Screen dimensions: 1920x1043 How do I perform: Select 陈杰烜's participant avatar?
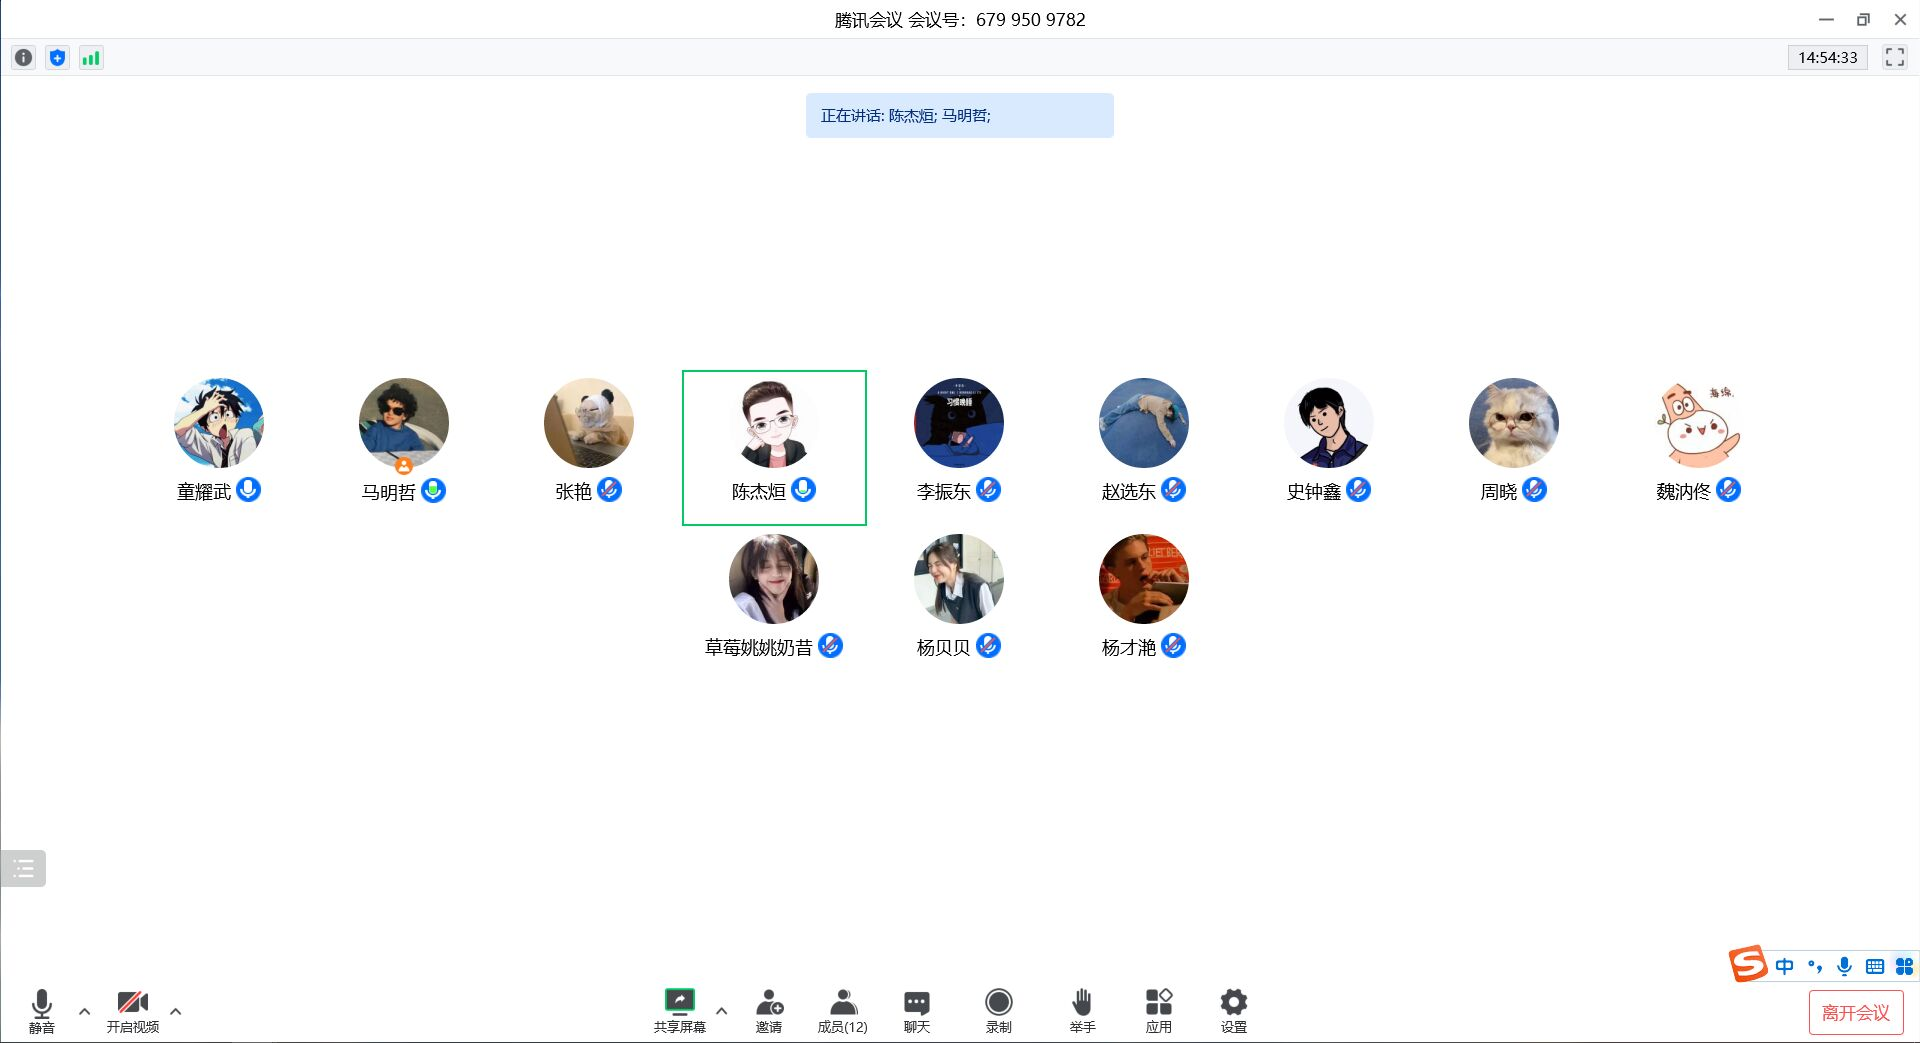point(773,423)
